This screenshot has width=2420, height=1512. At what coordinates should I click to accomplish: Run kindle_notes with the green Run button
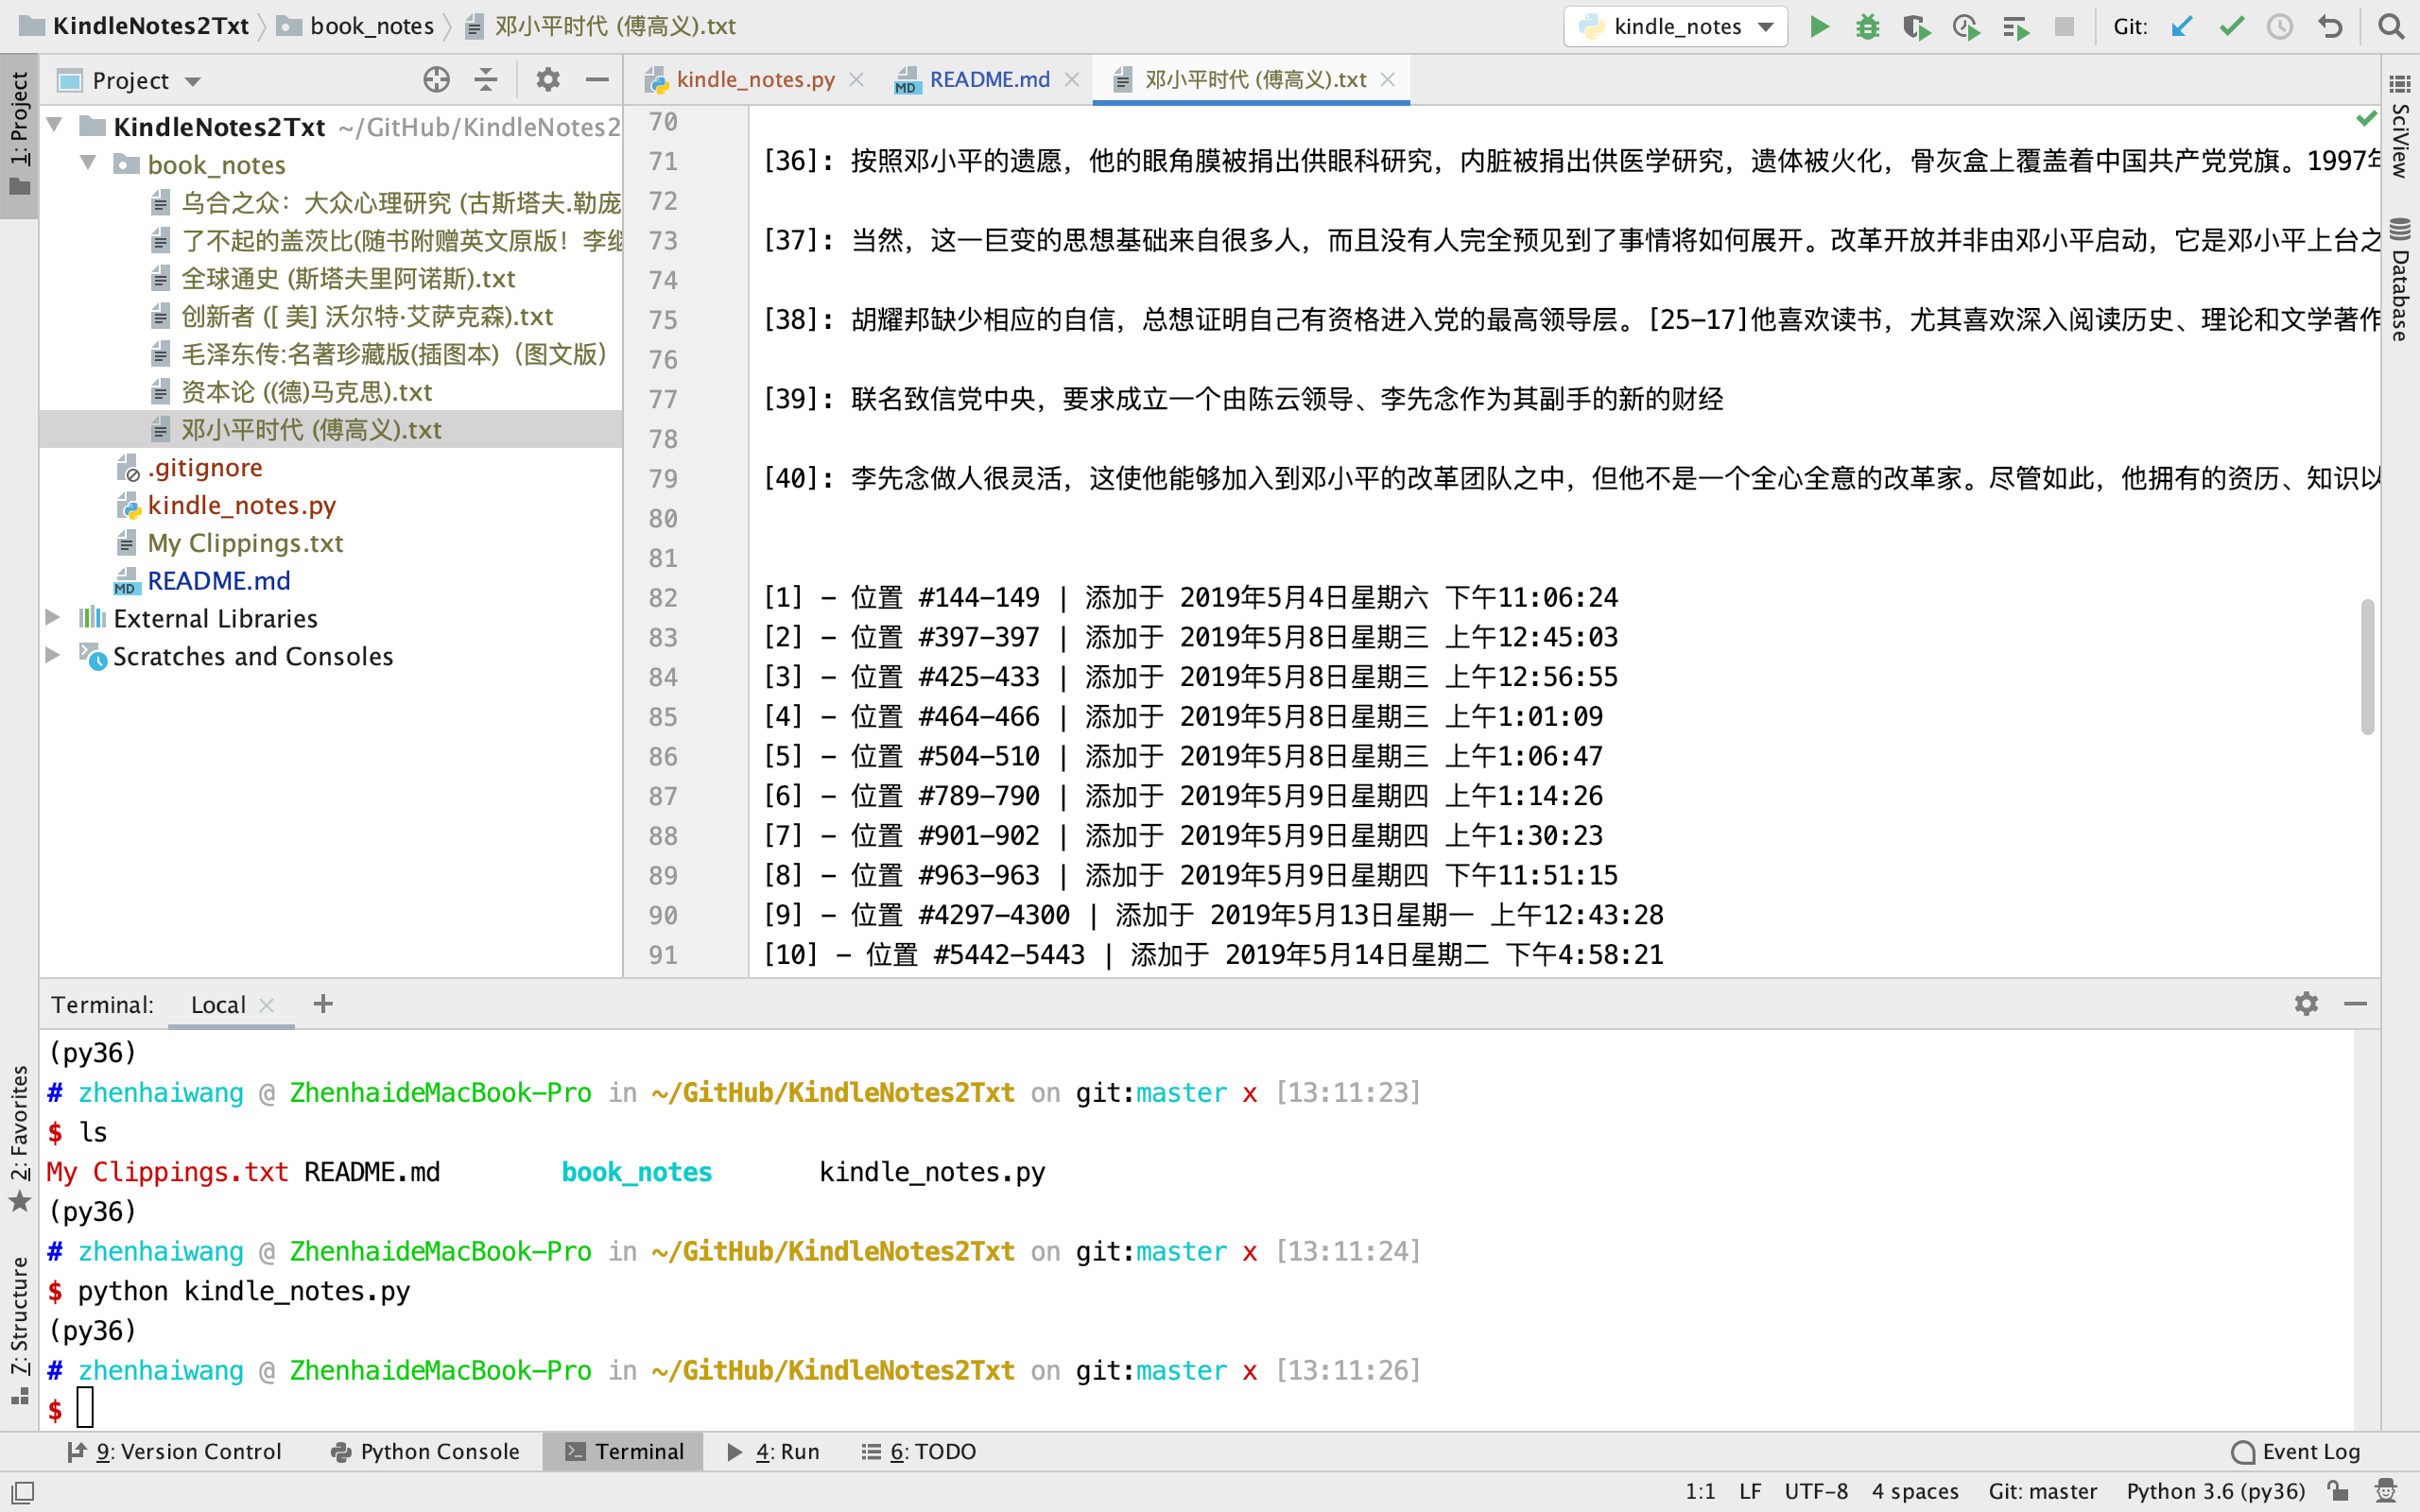[1819, 27]
